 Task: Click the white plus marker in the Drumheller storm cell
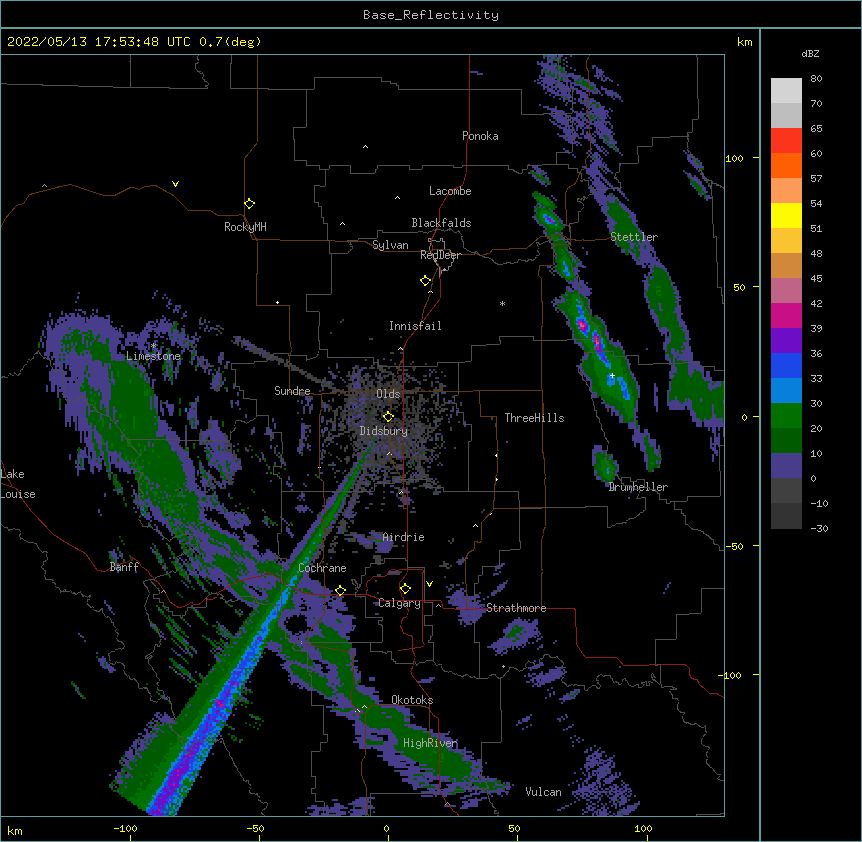point(612,375)
